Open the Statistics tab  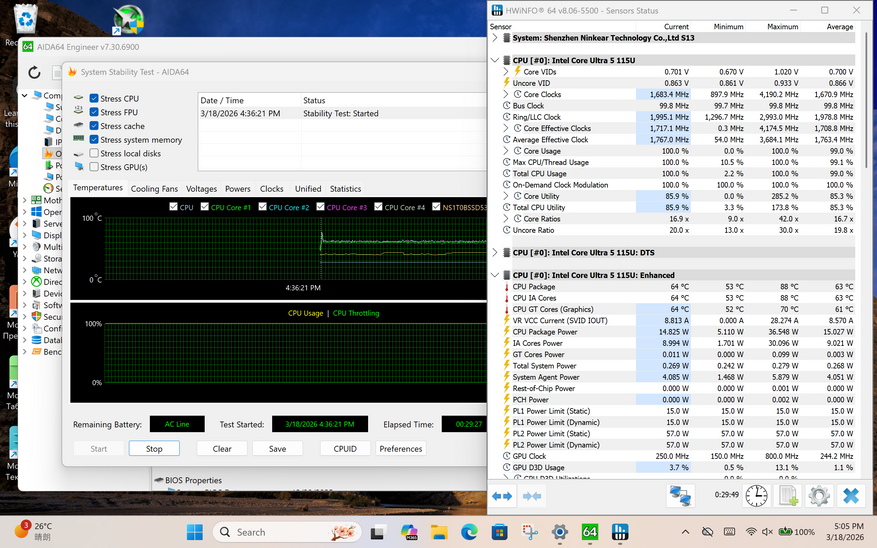pyautogui.click(x=345, y=188)
